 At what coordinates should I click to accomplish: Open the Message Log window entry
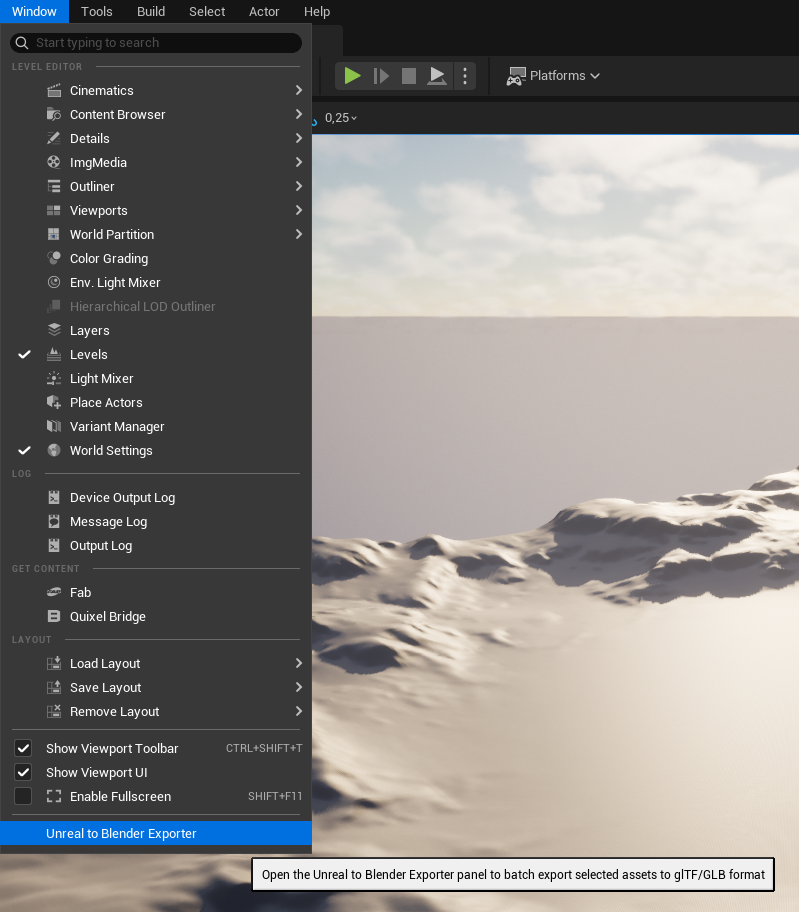click(x=108, y=522)
